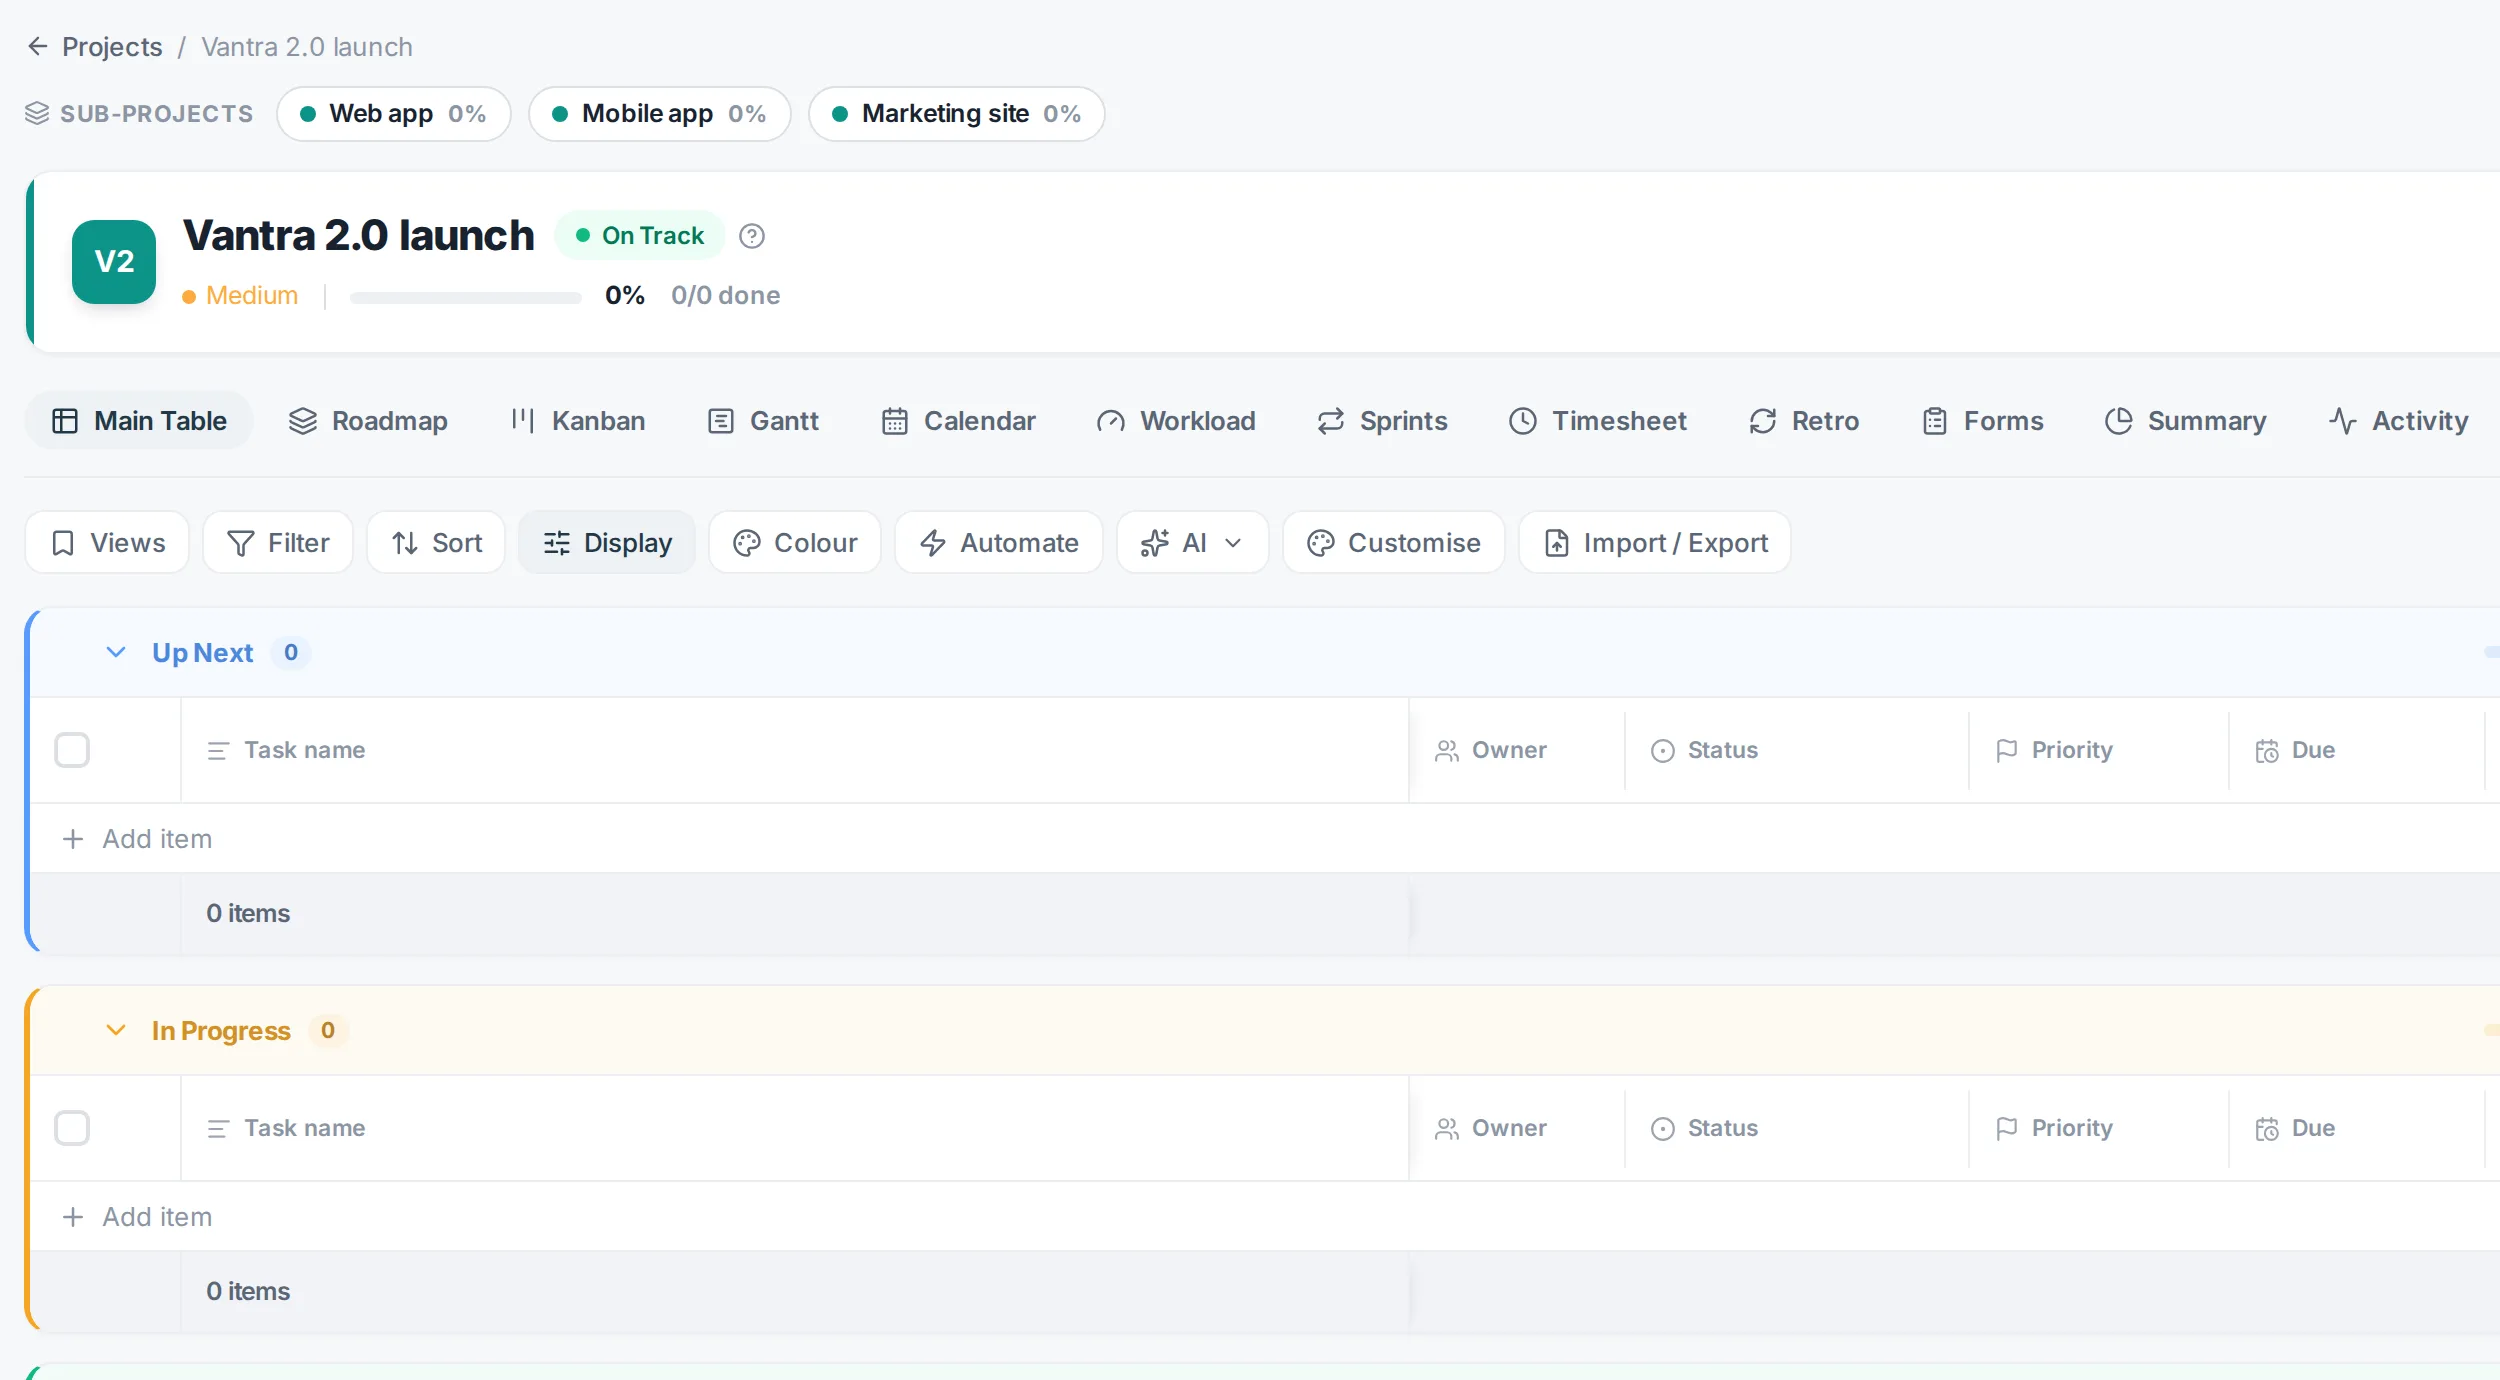Switch to the Kanban tab
This screenshot has height=1380, width=2500.
pos(578,420)
